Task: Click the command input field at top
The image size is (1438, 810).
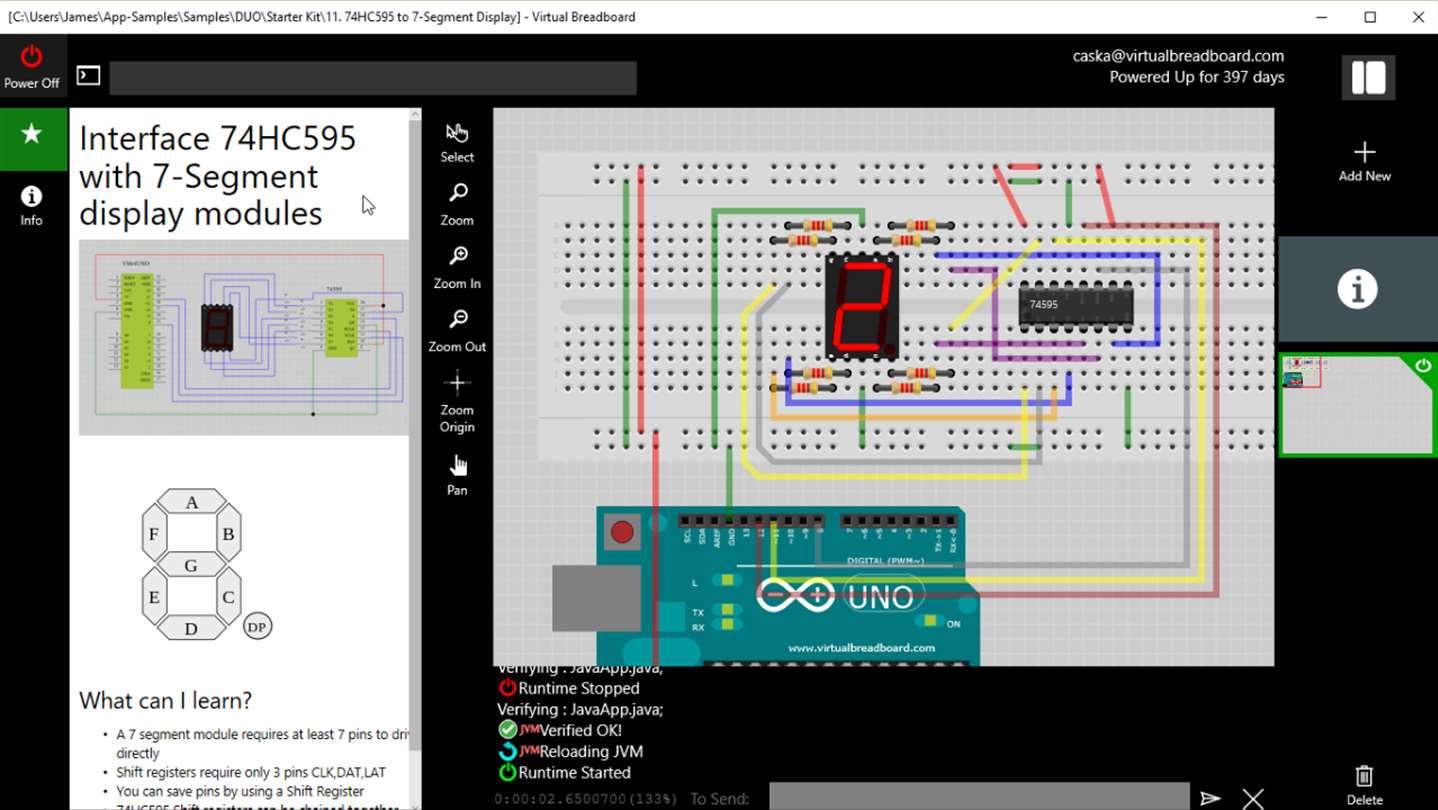Action: coord(373,78)
